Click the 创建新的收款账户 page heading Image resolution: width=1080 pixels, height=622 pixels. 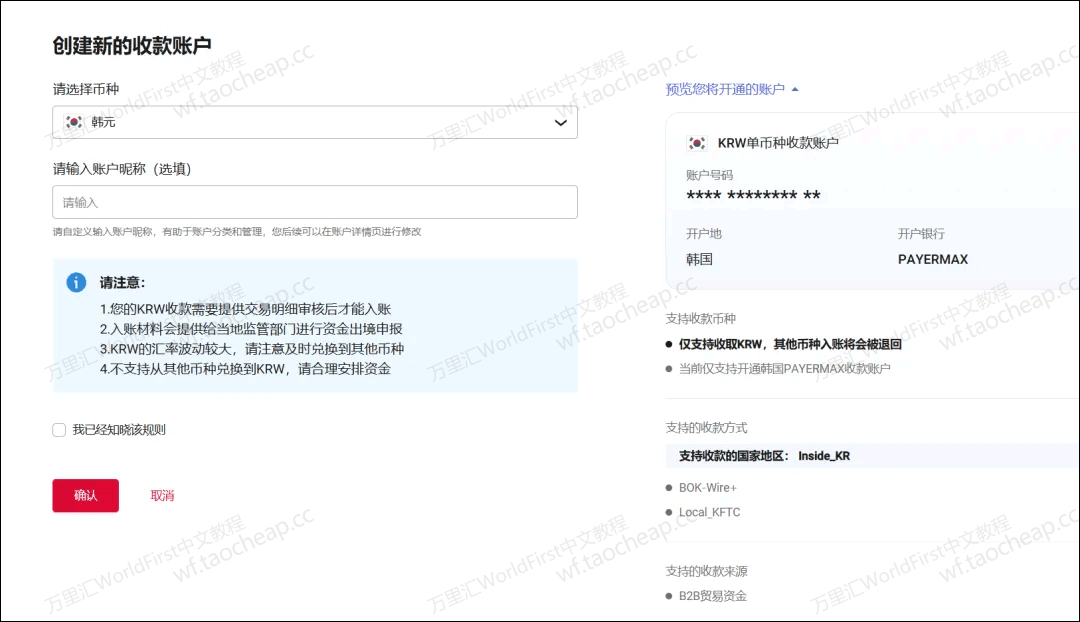click(x=132, y=45)
